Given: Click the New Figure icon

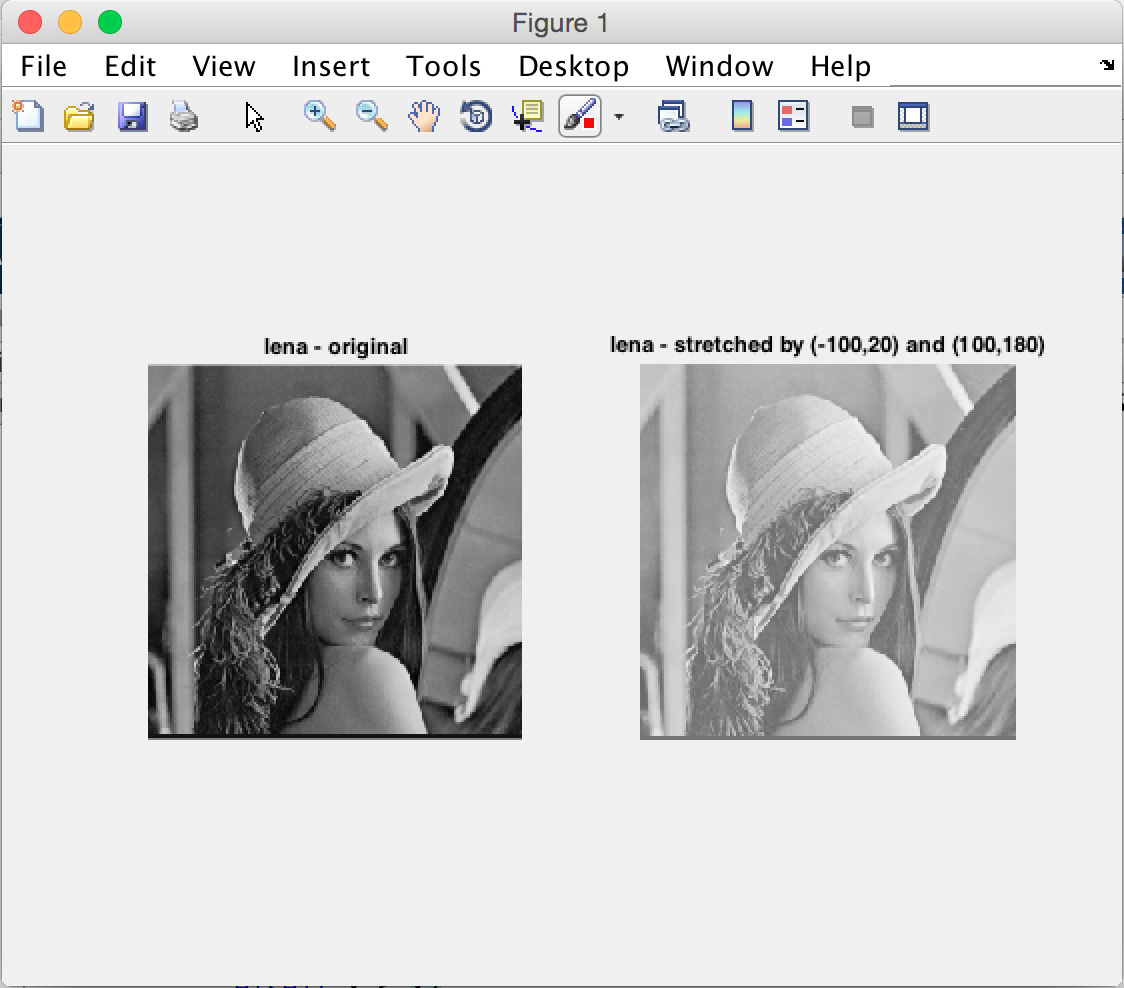Looking at the screenshot, I should coord(29,116).
